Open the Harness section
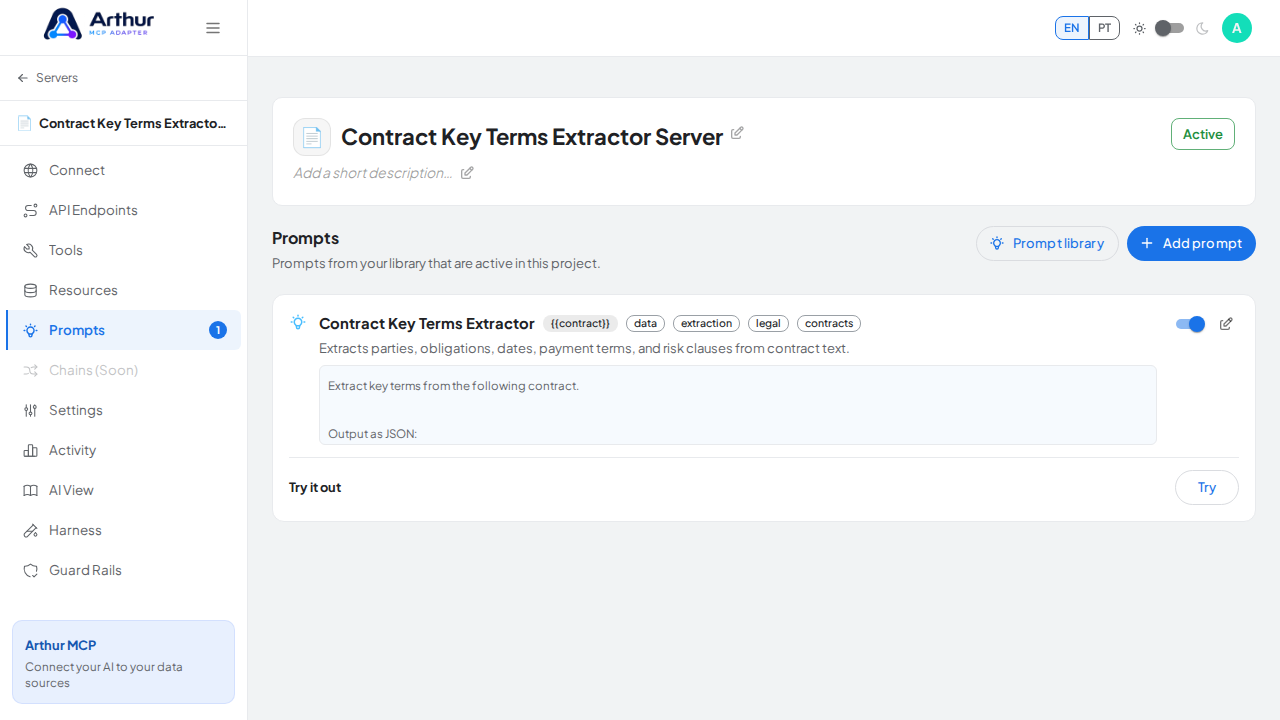The height and width of the screenshot is (720, 1280). [x=123, y=530]
